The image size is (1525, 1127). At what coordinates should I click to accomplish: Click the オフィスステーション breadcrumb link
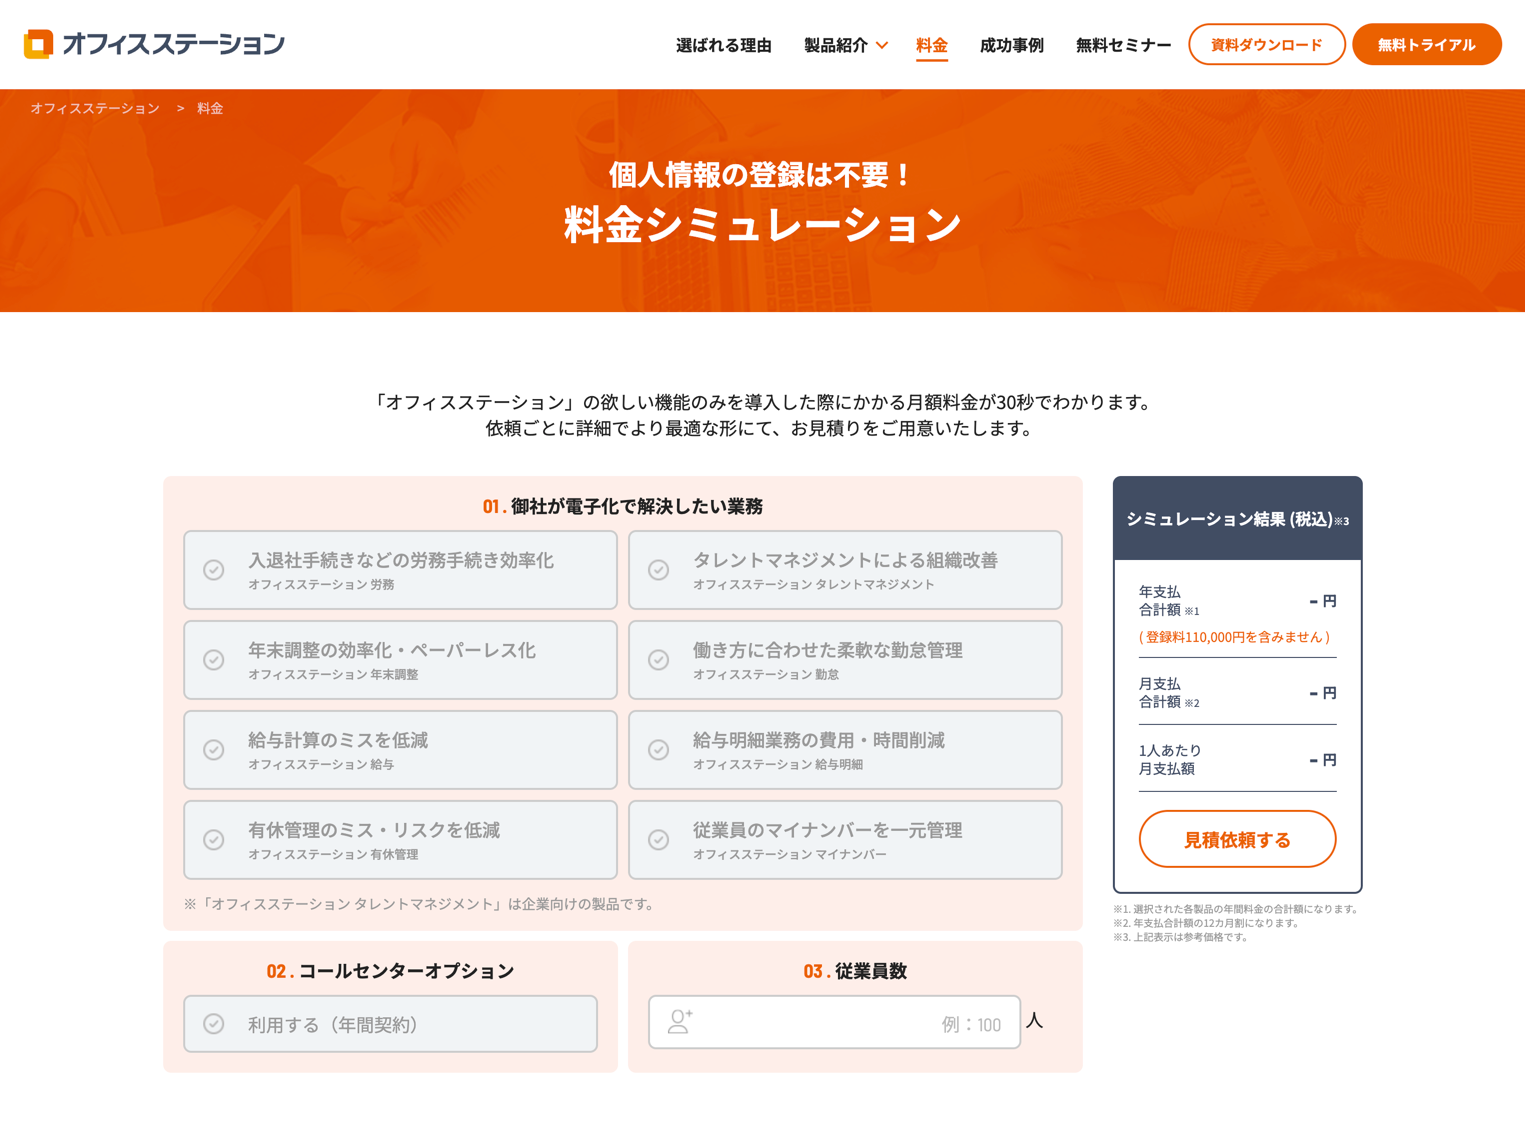(95, 108)
